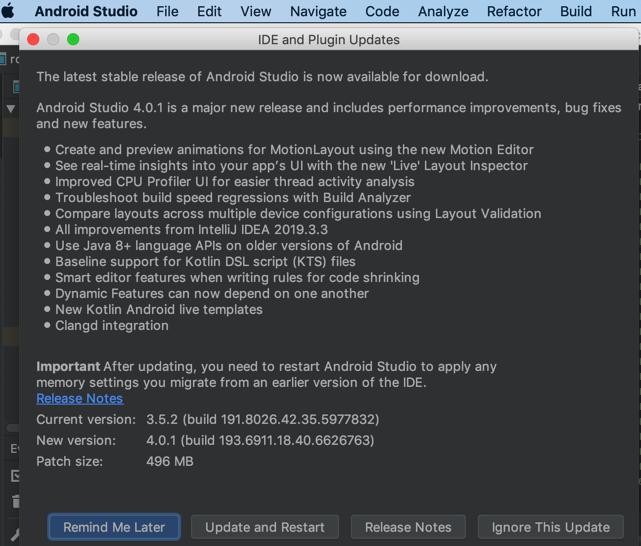641x546 pixels.
Task: Click the 'New Kotlin Android live templates' bullet
Action: click(159, 310)
